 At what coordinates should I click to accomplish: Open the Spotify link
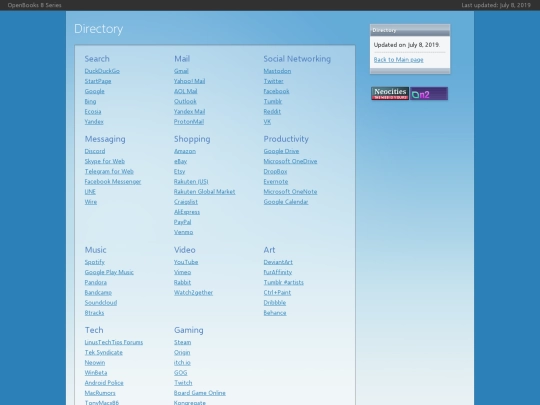pyautogui.click(x=95, y=262)
